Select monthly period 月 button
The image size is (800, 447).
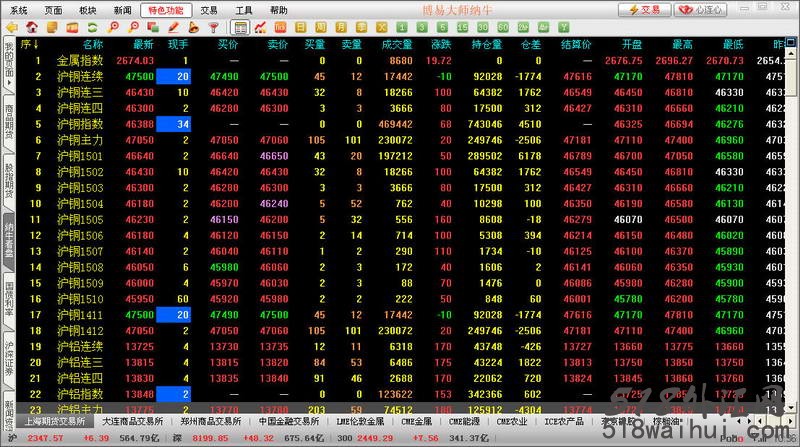coord(341,28)
